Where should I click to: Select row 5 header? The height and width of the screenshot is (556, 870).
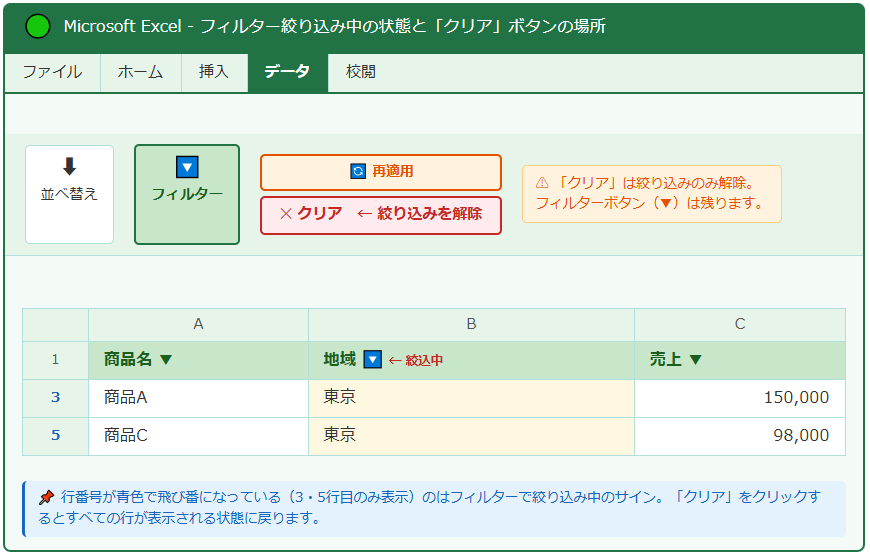pyautogui.click(x=55, y=436)
